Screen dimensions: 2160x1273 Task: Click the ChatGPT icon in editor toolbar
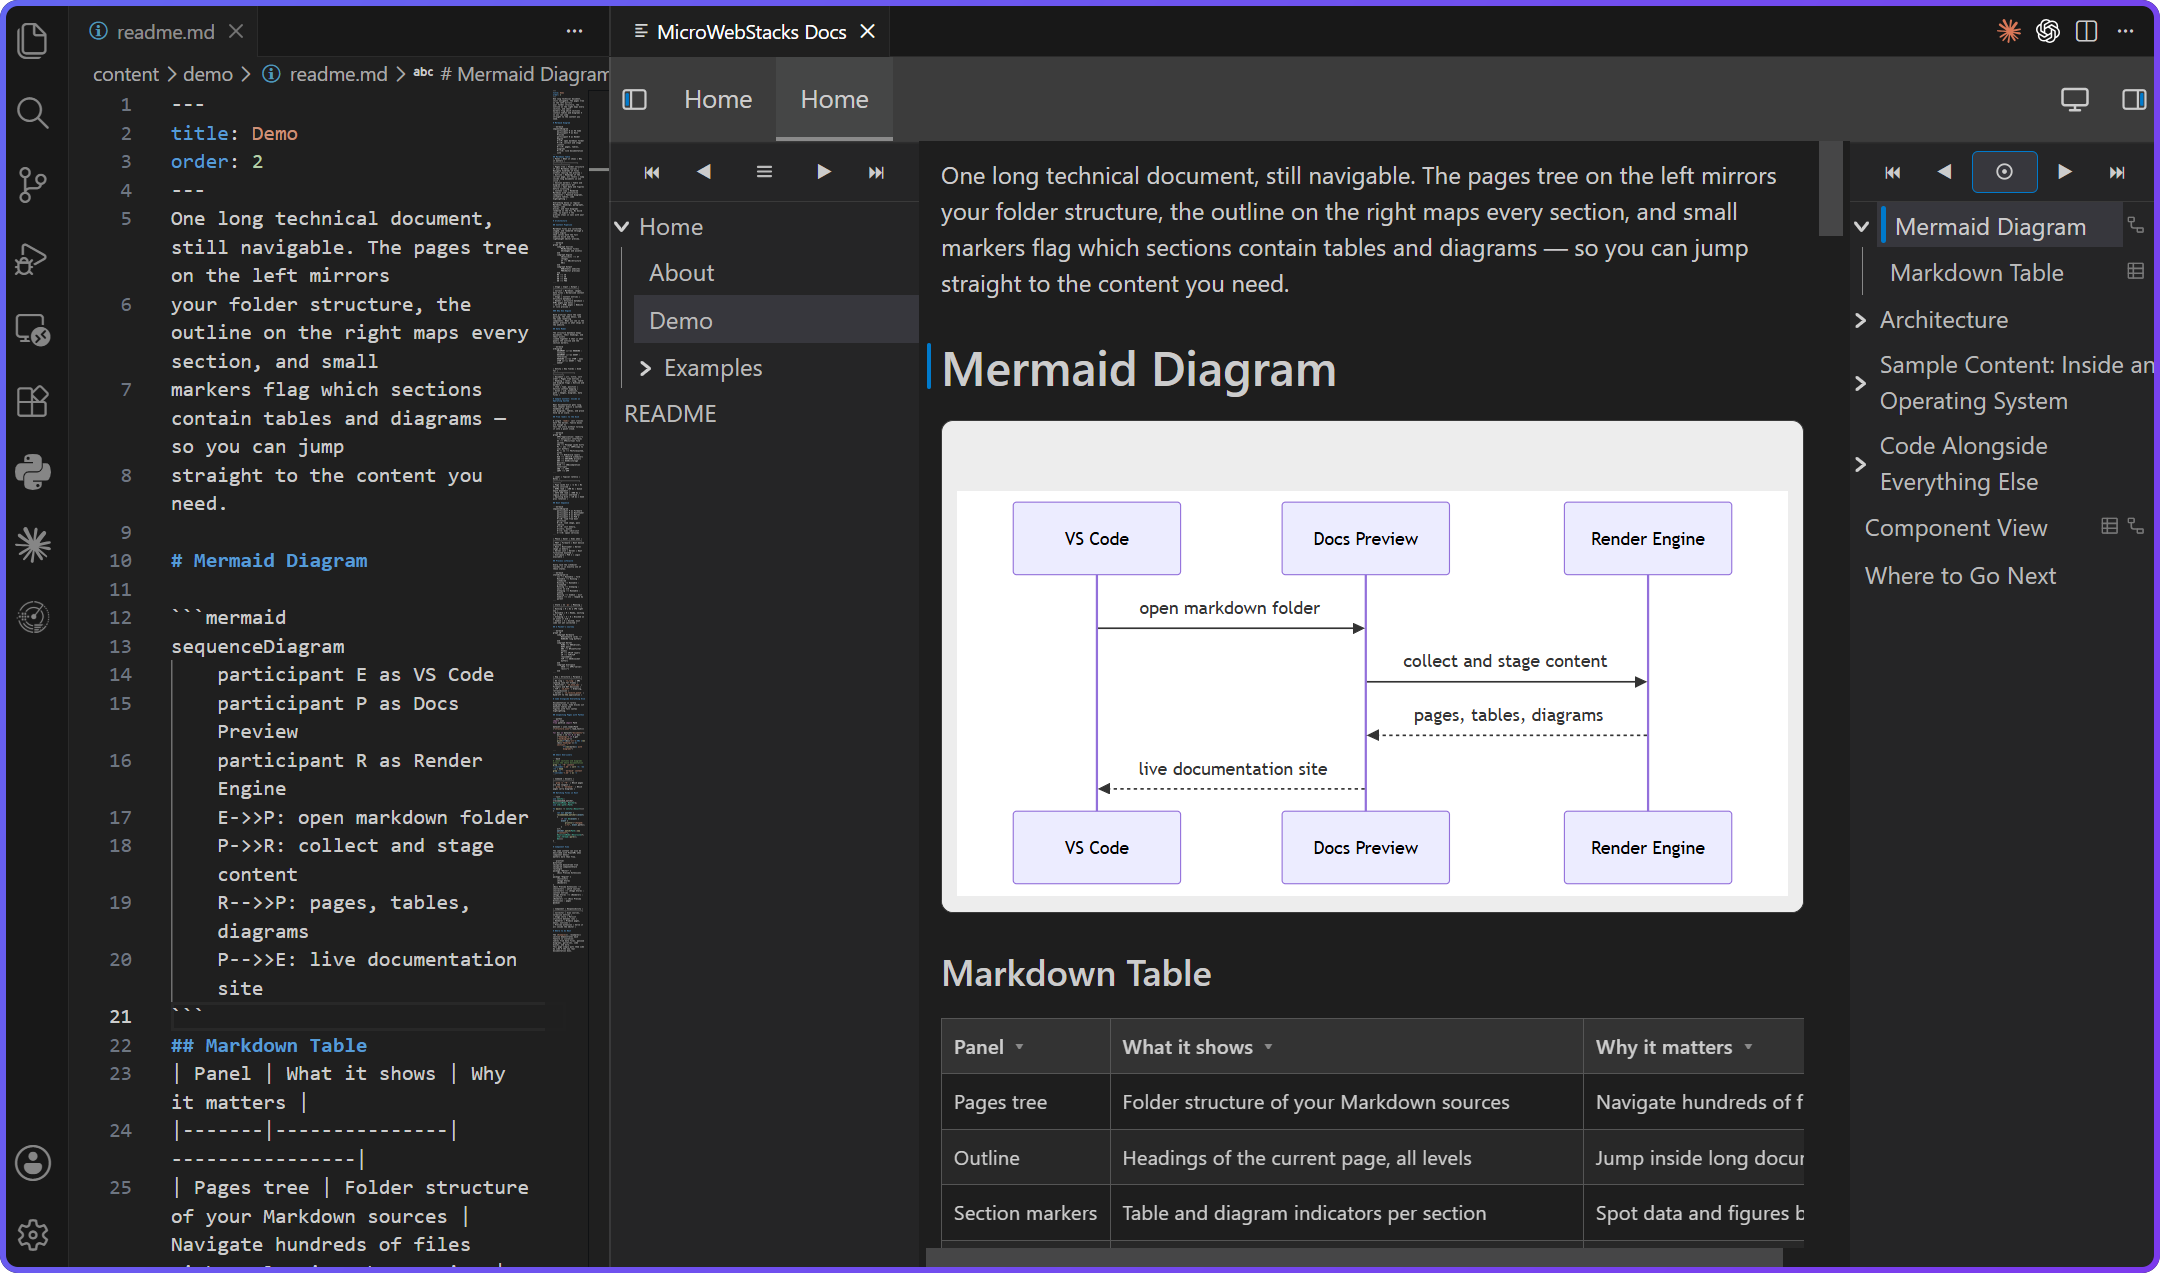[2047, 31]
